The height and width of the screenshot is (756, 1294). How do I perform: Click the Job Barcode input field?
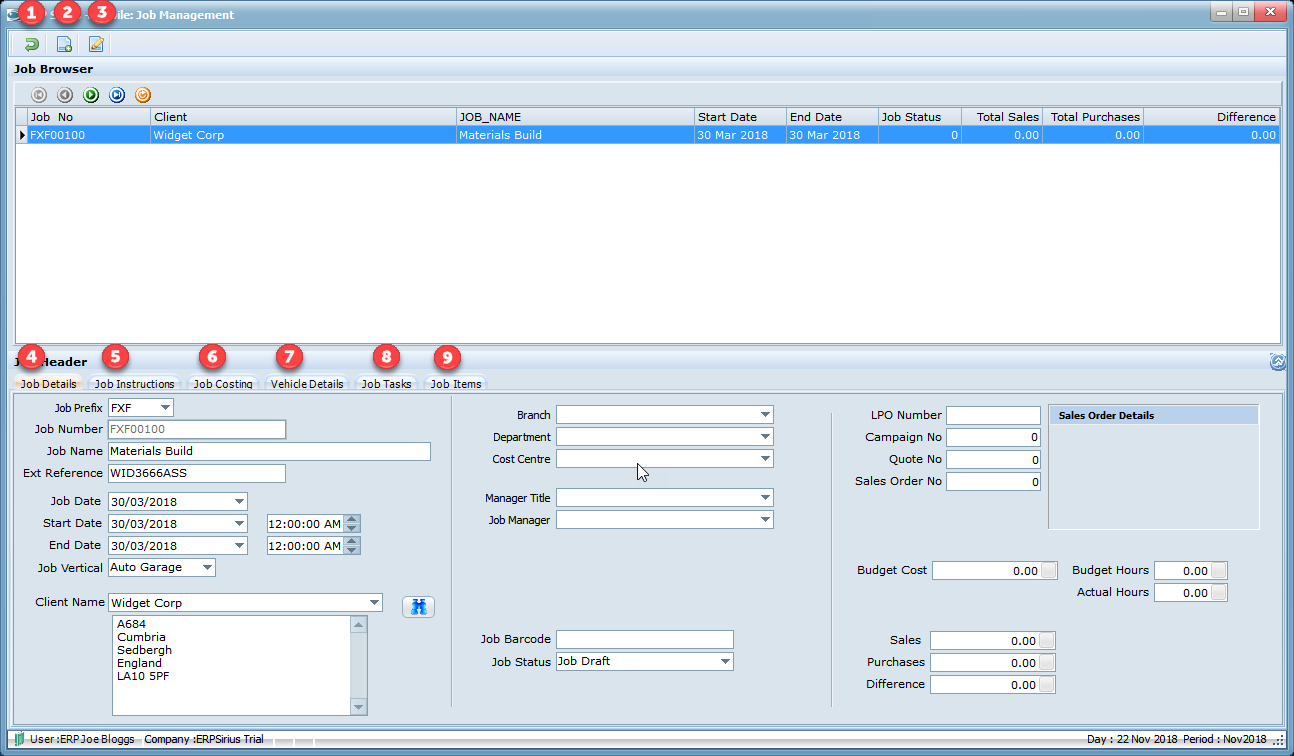click(x=645, y=639)
